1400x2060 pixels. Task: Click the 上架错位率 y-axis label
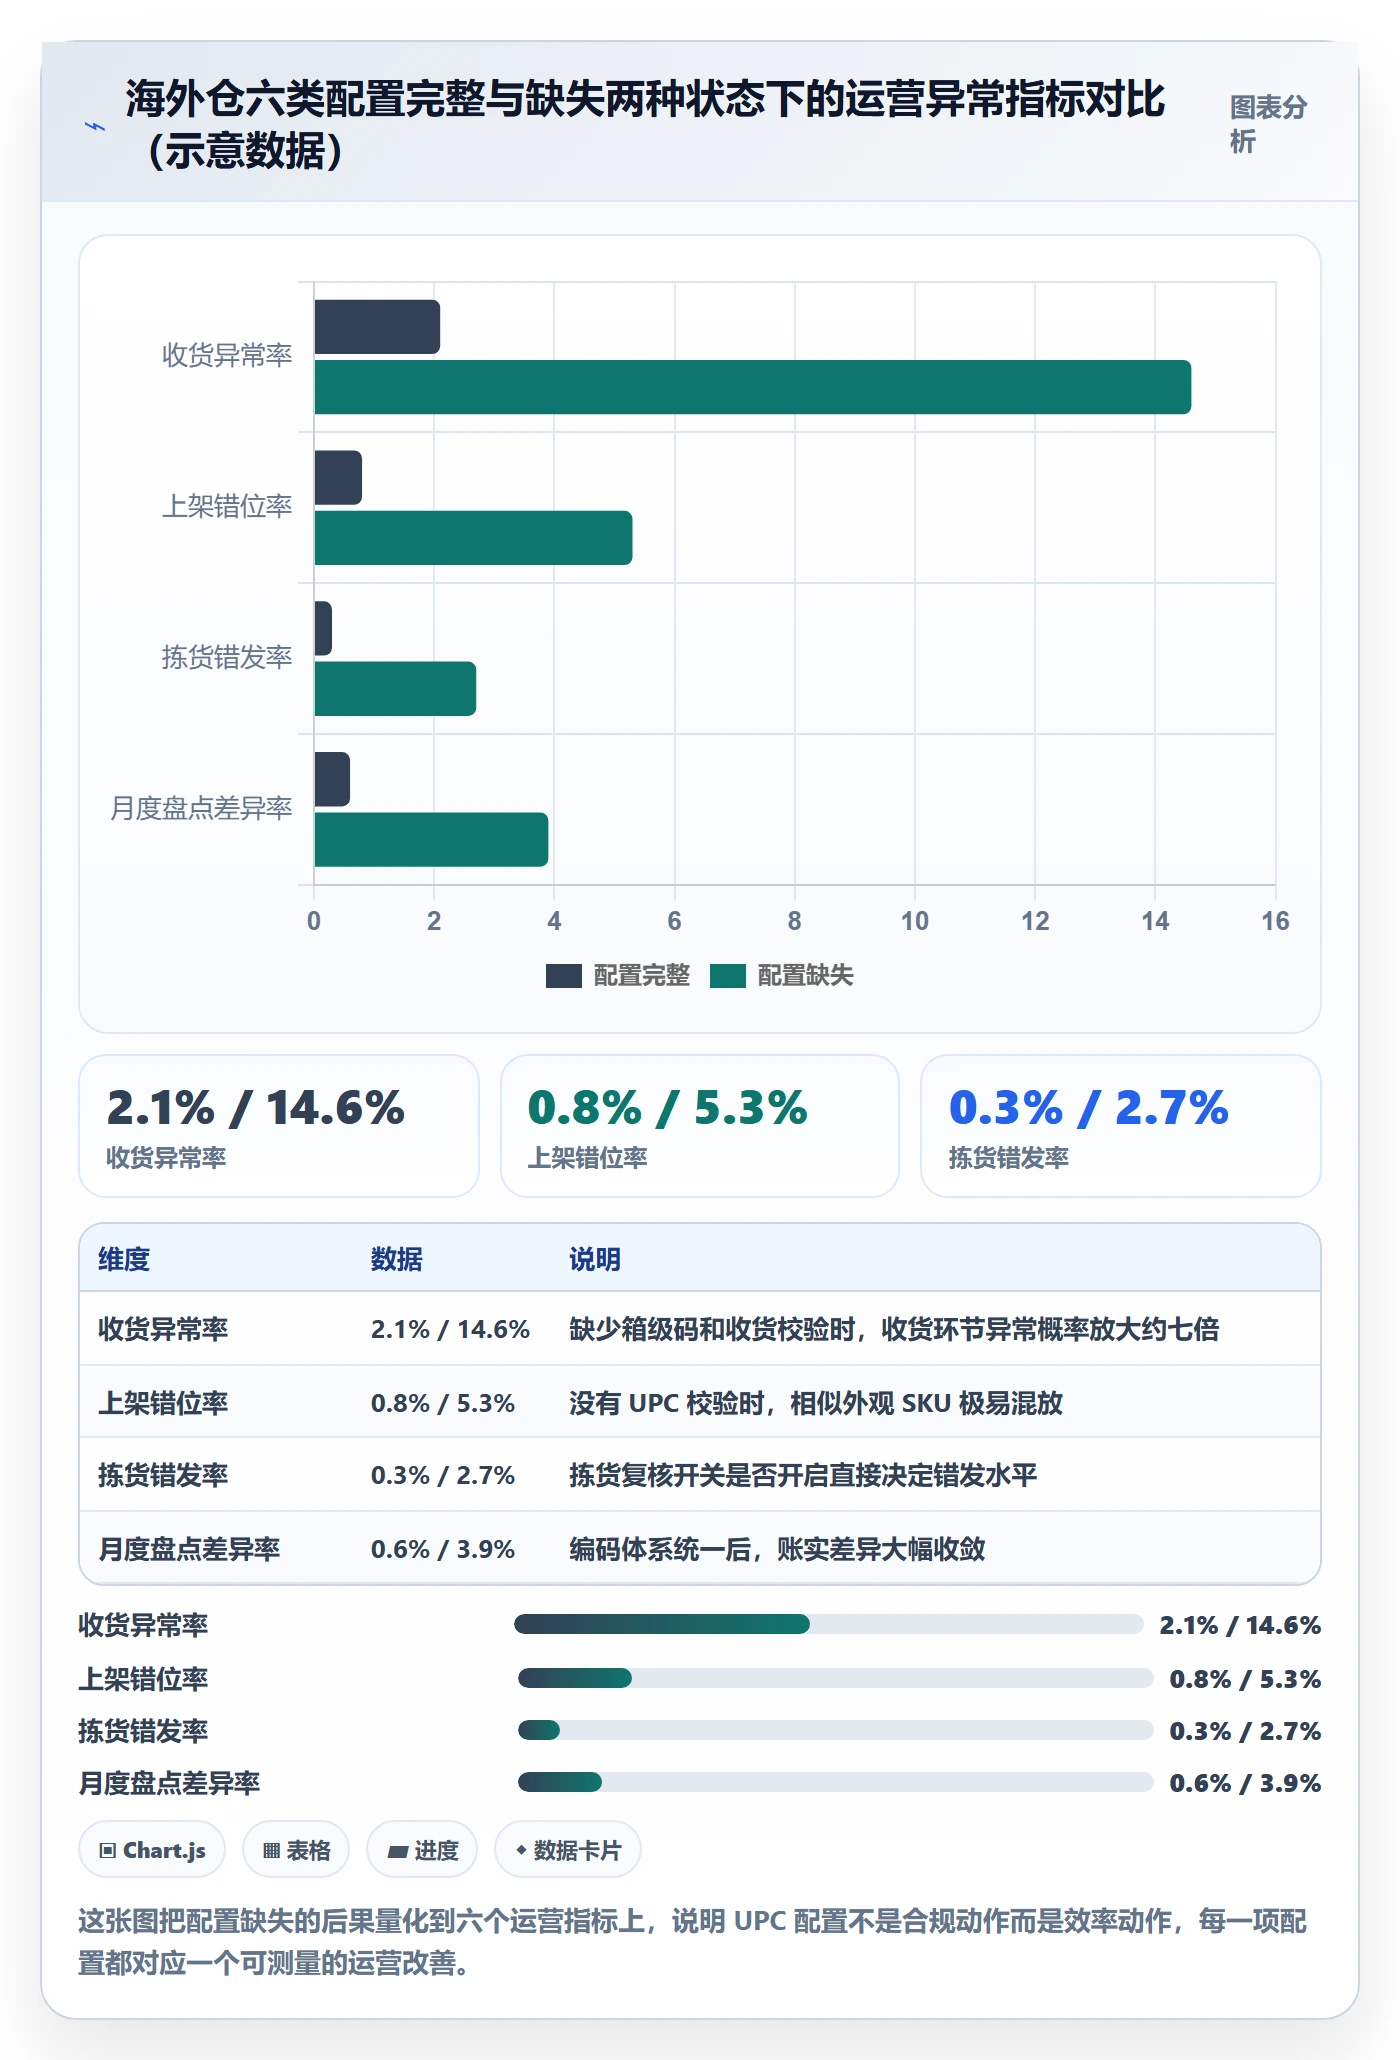point(227,507)
